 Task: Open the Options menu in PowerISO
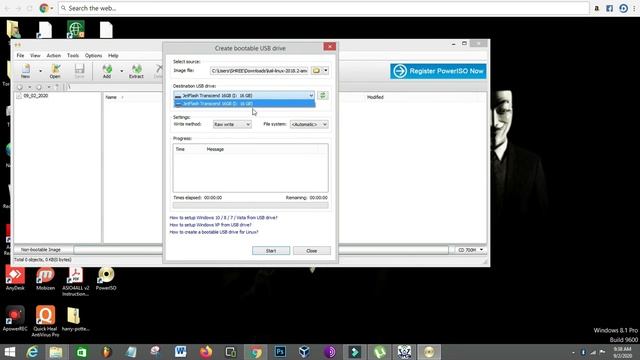[93, 56]
